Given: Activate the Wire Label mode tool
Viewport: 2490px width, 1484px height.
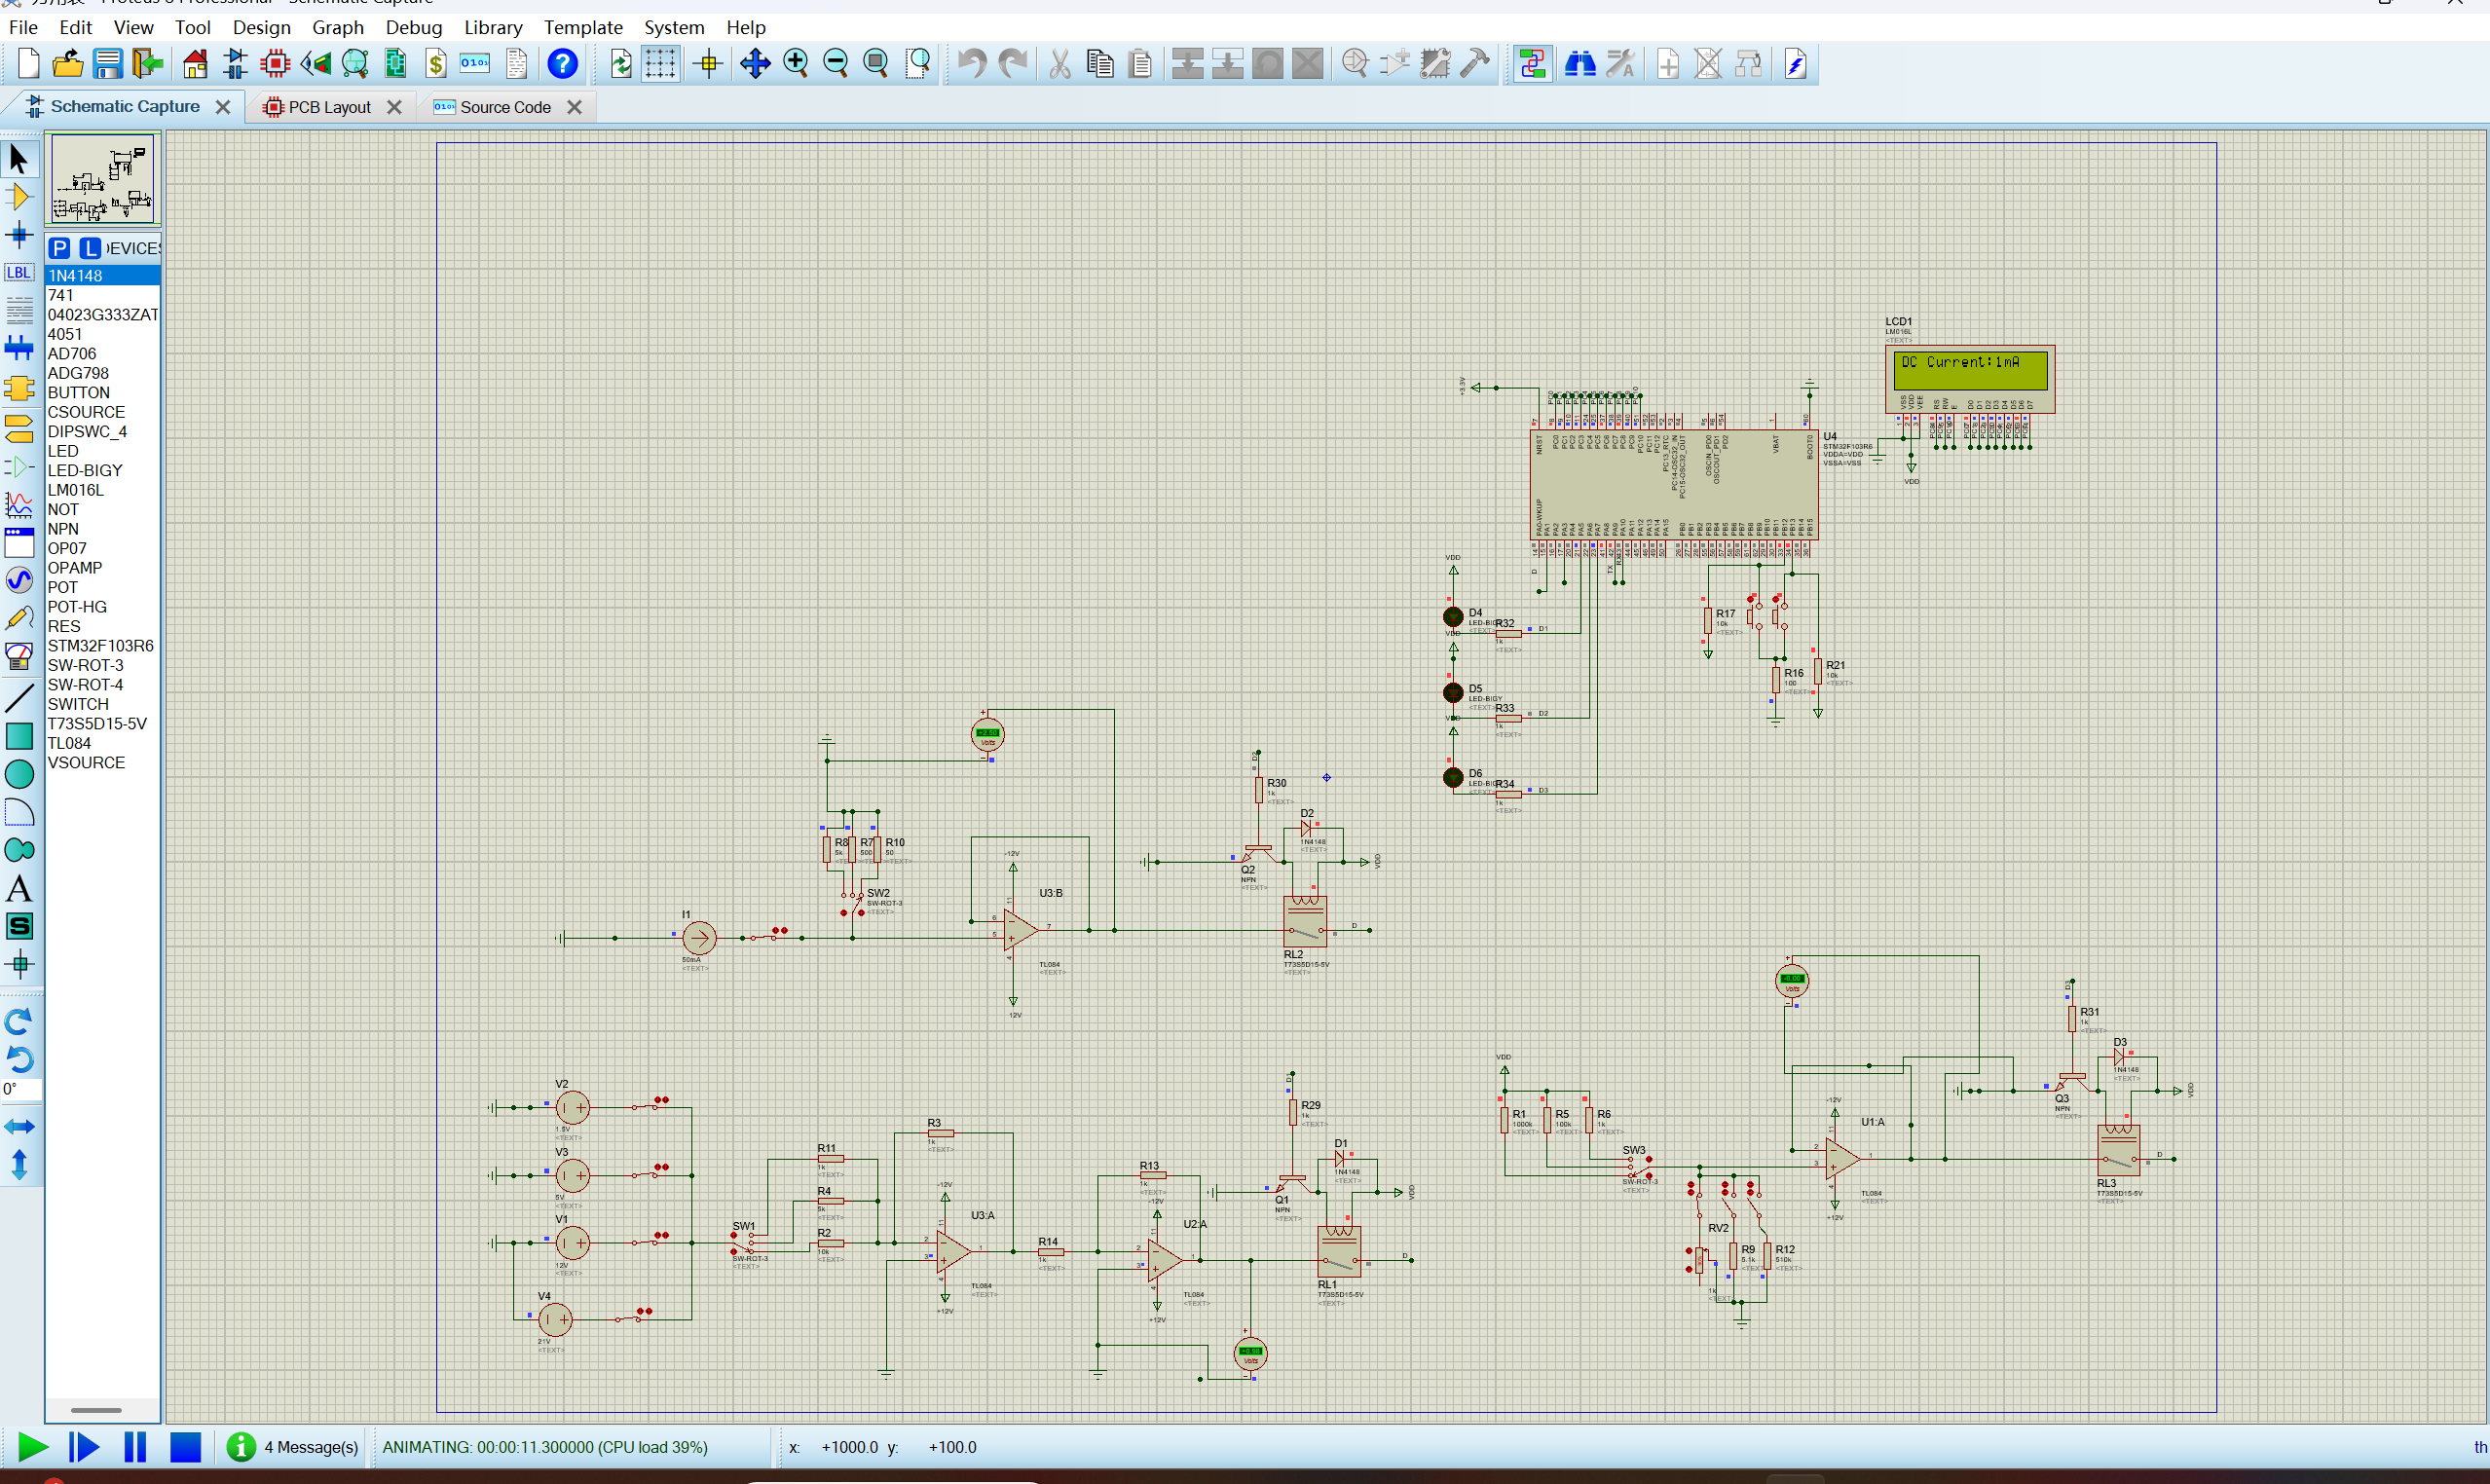Looking at the screenshot, I should coord(19,272).
